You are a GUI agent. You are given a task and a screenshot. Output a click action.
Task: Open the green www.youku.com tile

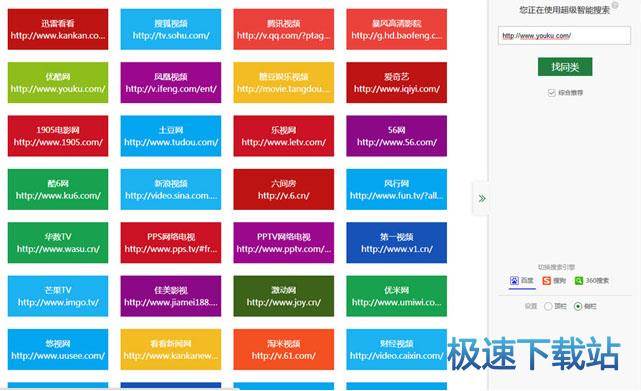pos(58,83)
